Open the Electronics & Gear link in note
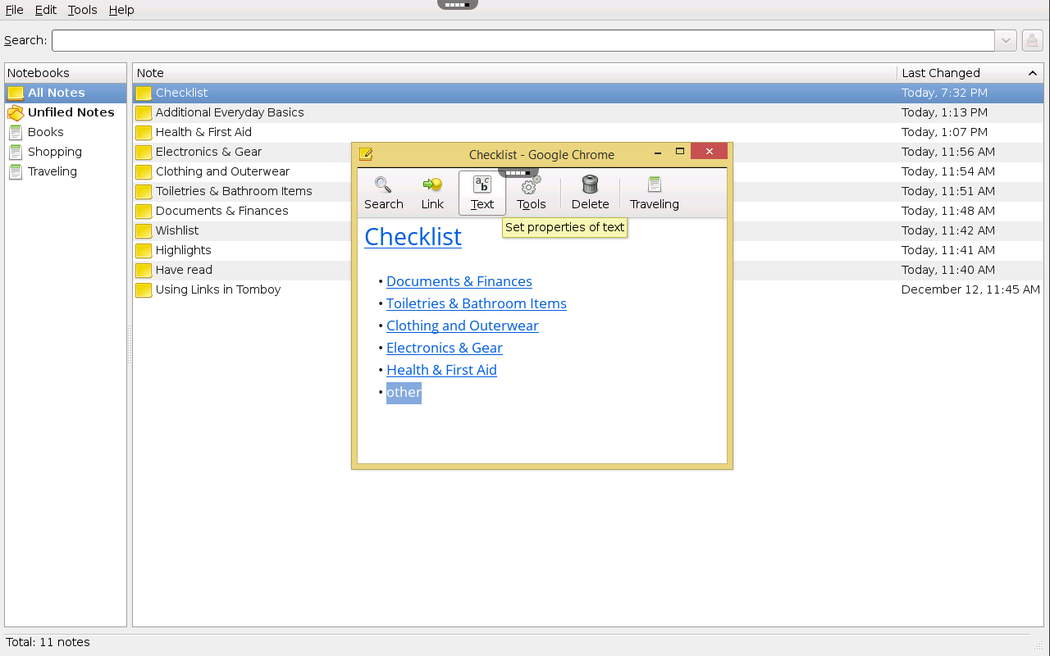The height and width of the screenshot is (656, 1050). click(444, 348)
